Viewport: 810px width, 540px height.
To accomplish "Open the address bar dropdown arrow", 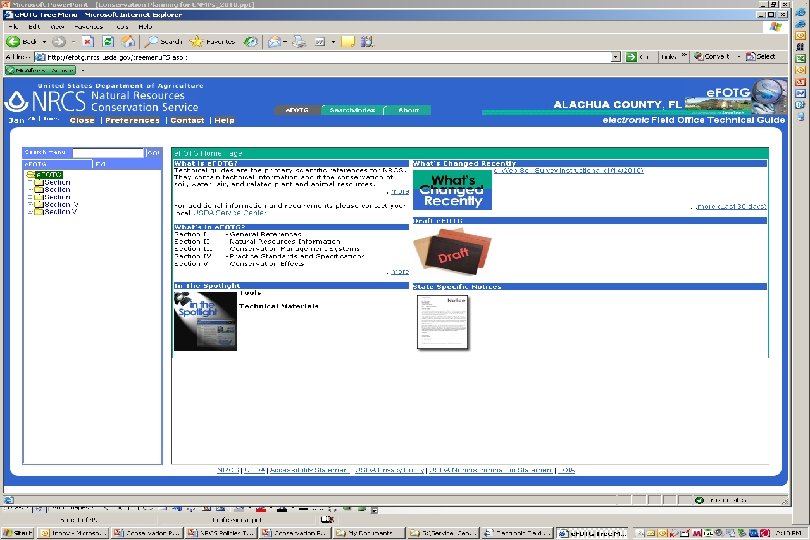I will 615,57.
